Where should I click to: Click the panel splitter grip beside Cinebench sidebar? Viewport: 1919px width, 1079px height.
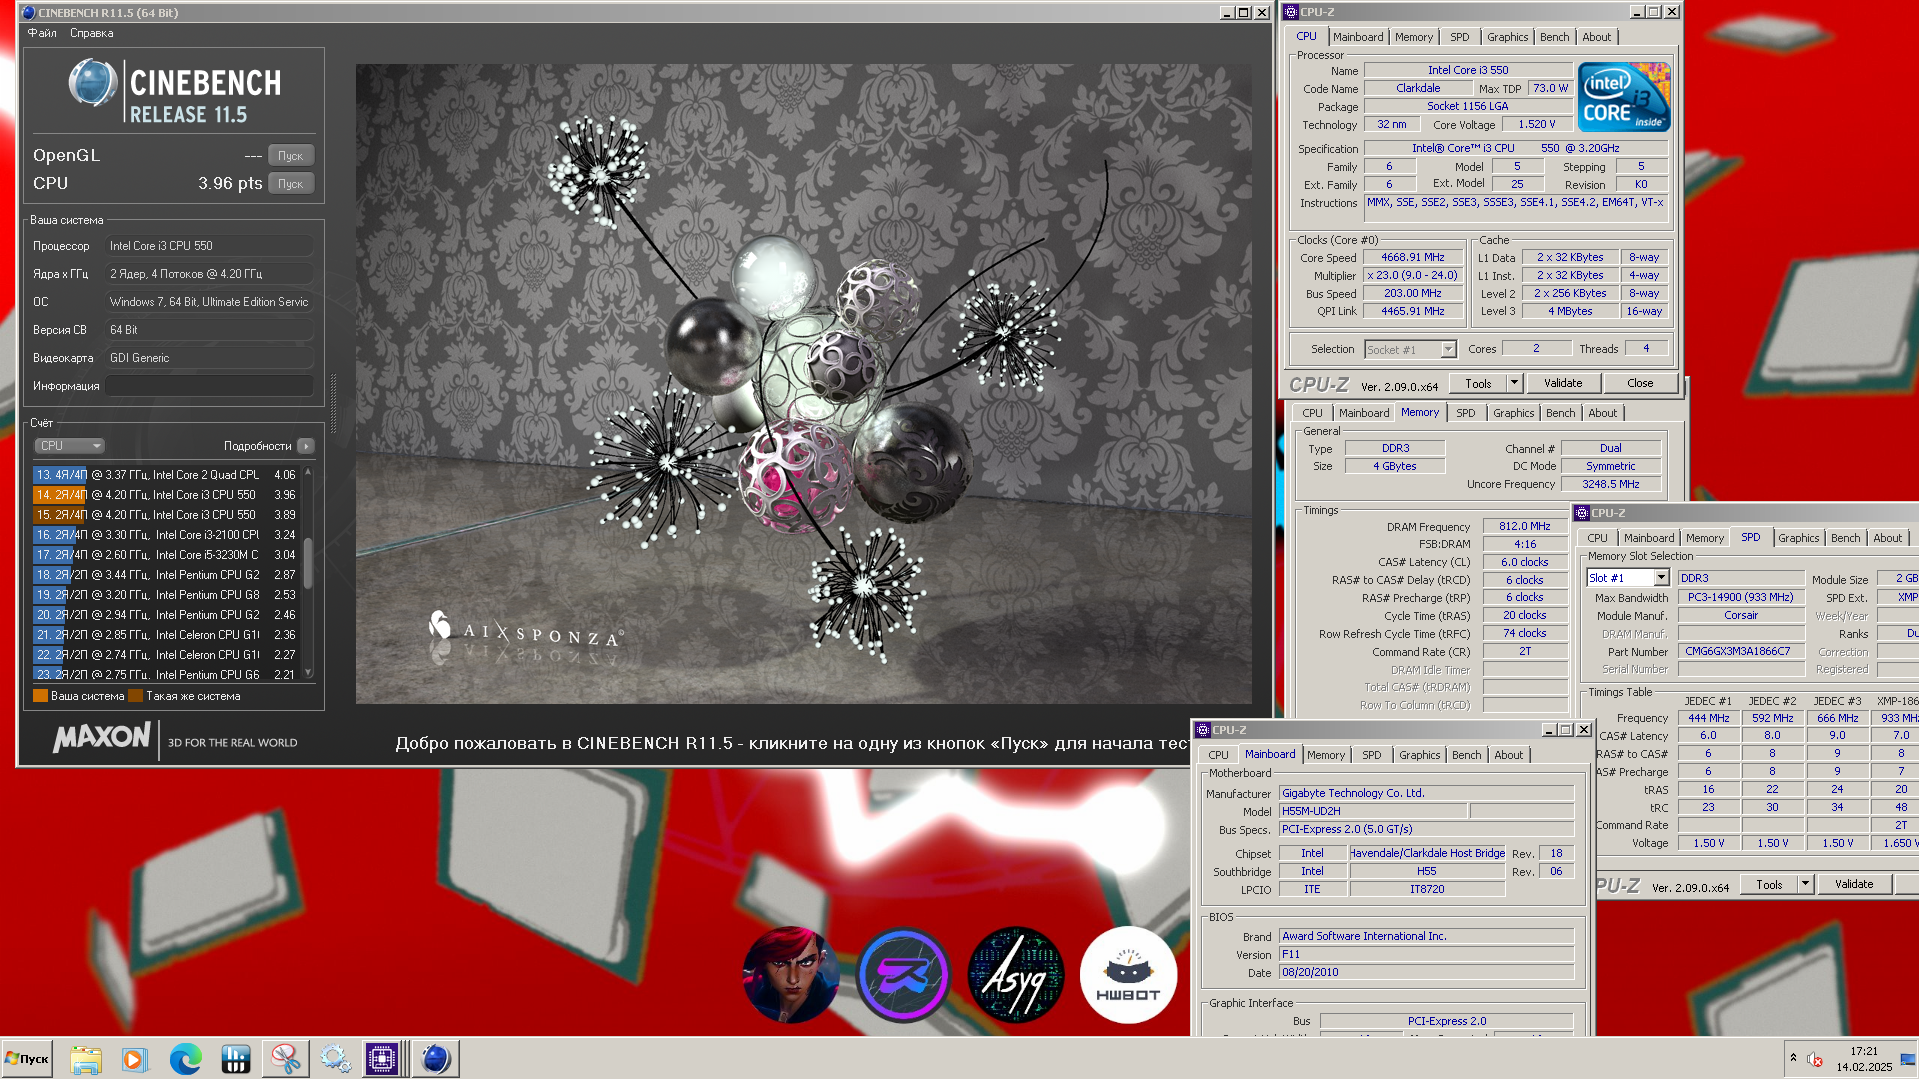(333, 404)
